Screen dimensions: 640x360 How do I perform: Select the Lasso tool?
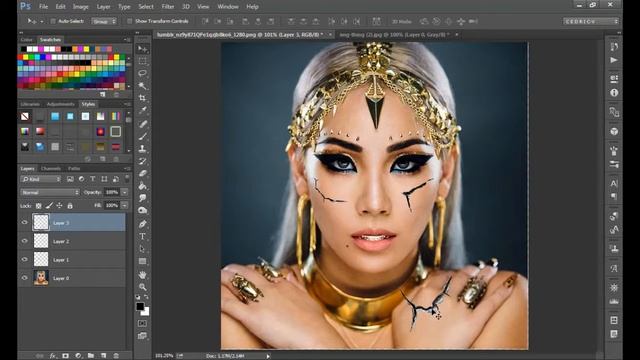point(142,73)
